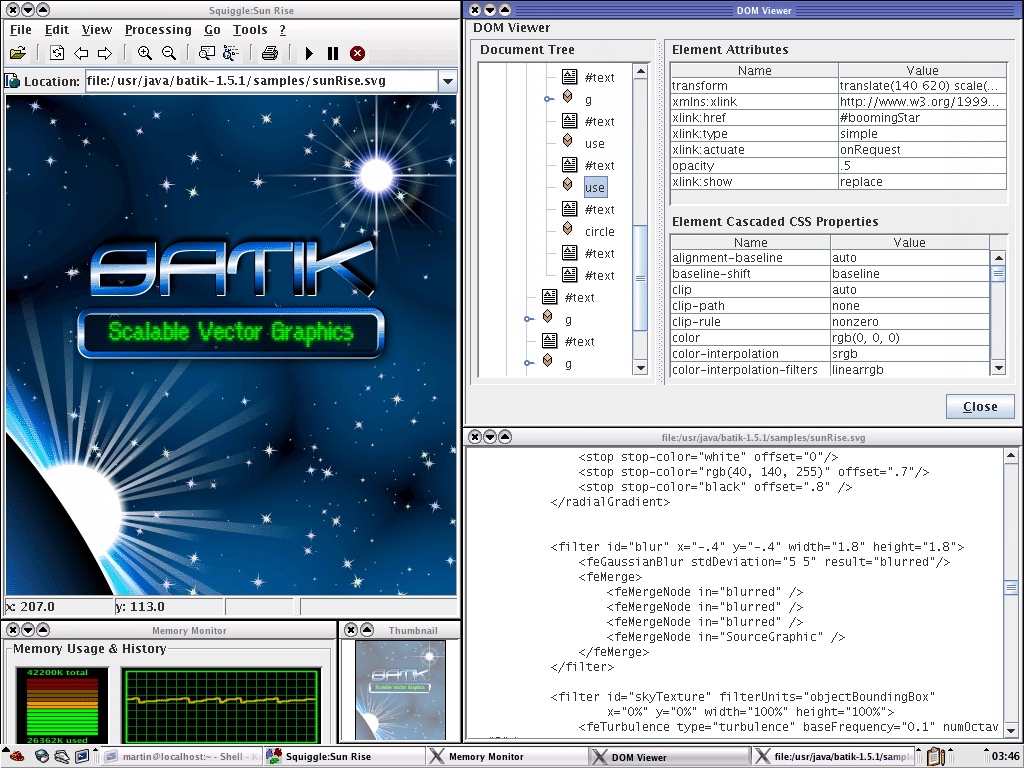The height and width of the screenshot is (768, 1024).
Task: Click the Zoom In magnifier icon
Action: (144, 54)
